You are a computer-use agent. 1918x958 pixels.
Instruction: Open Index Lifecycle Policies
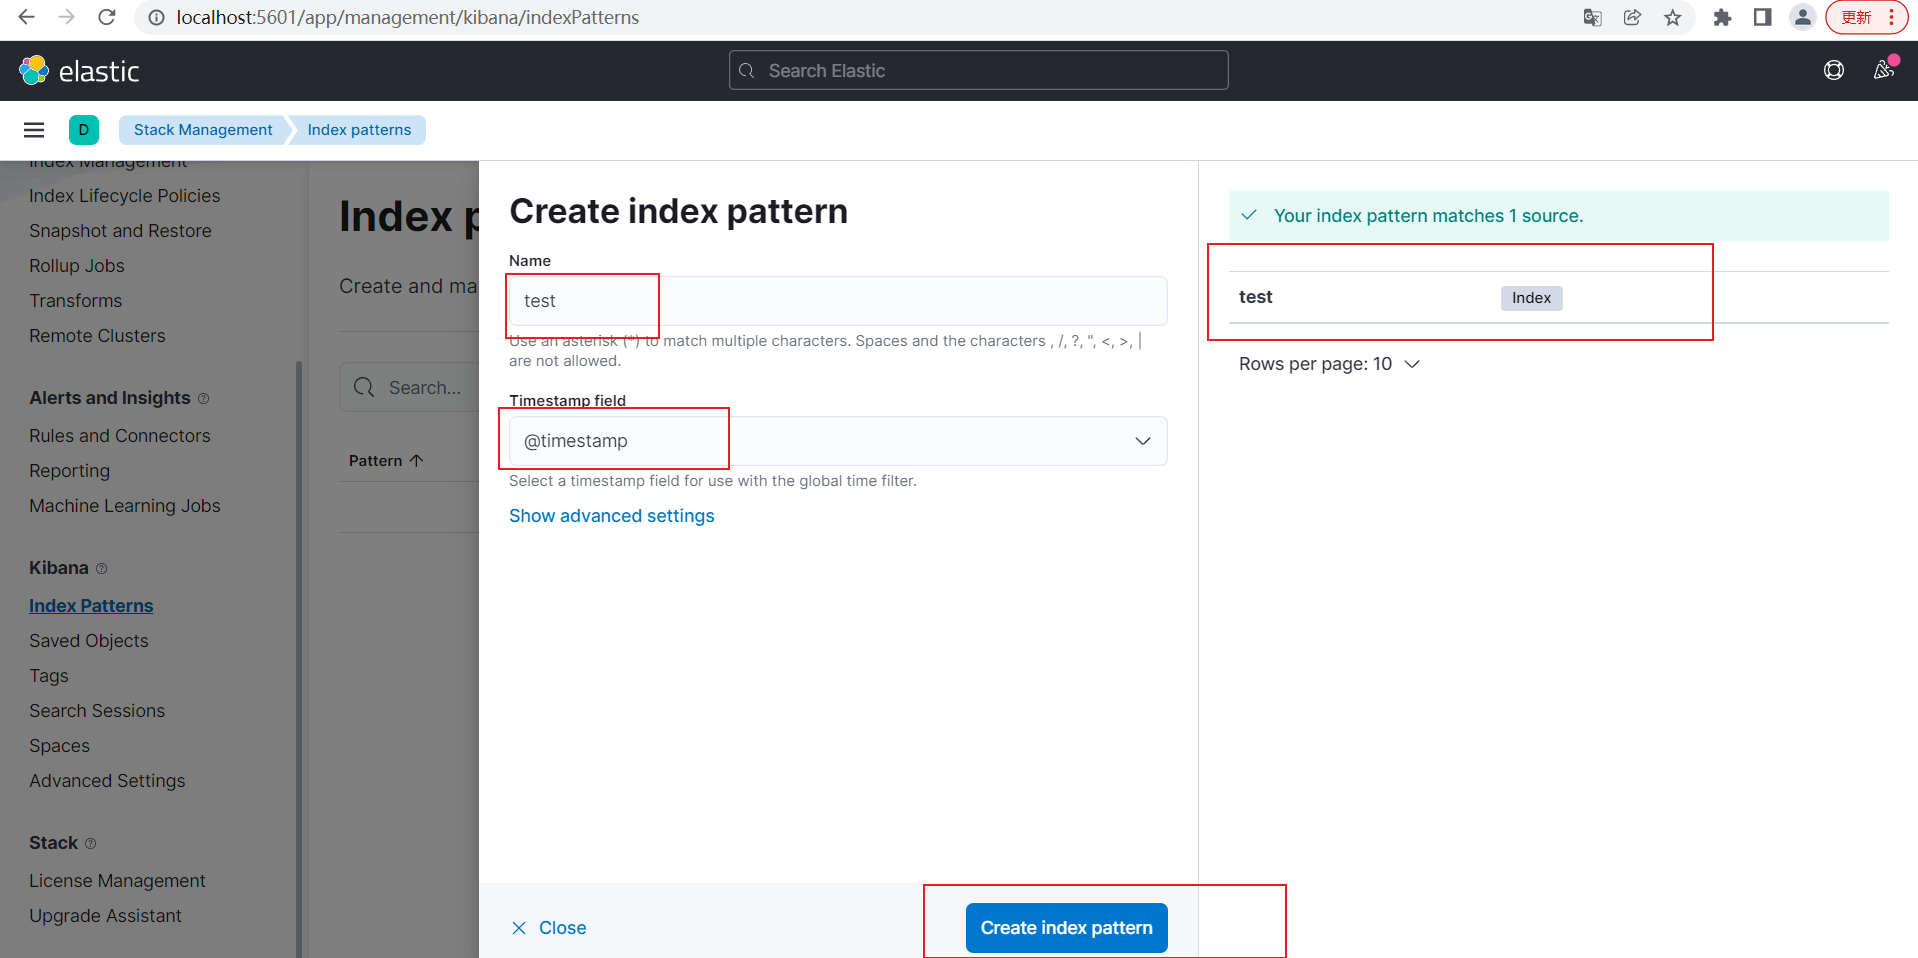[124, 196]
